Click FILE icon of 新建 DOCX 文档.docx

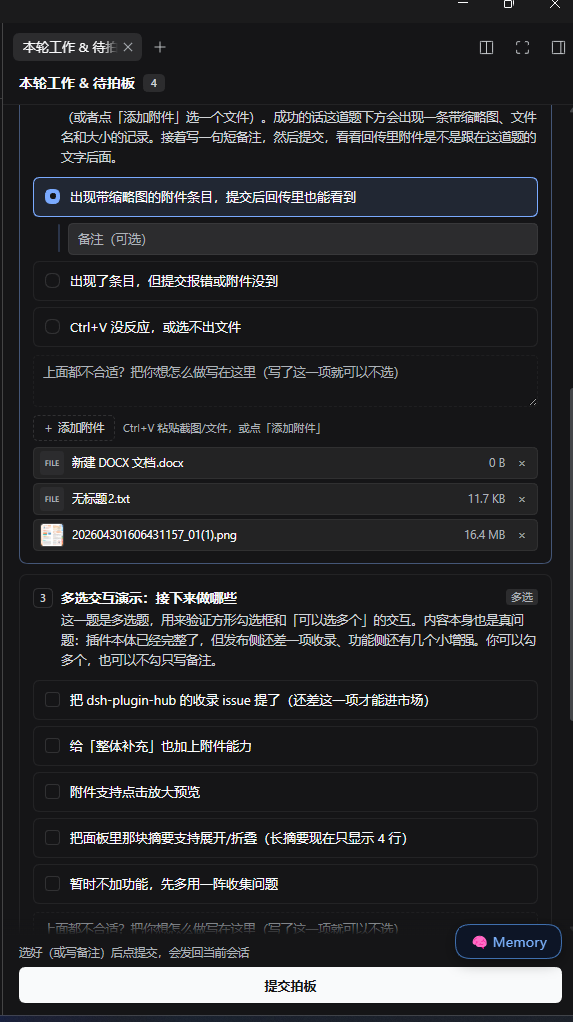coord(52,463)
